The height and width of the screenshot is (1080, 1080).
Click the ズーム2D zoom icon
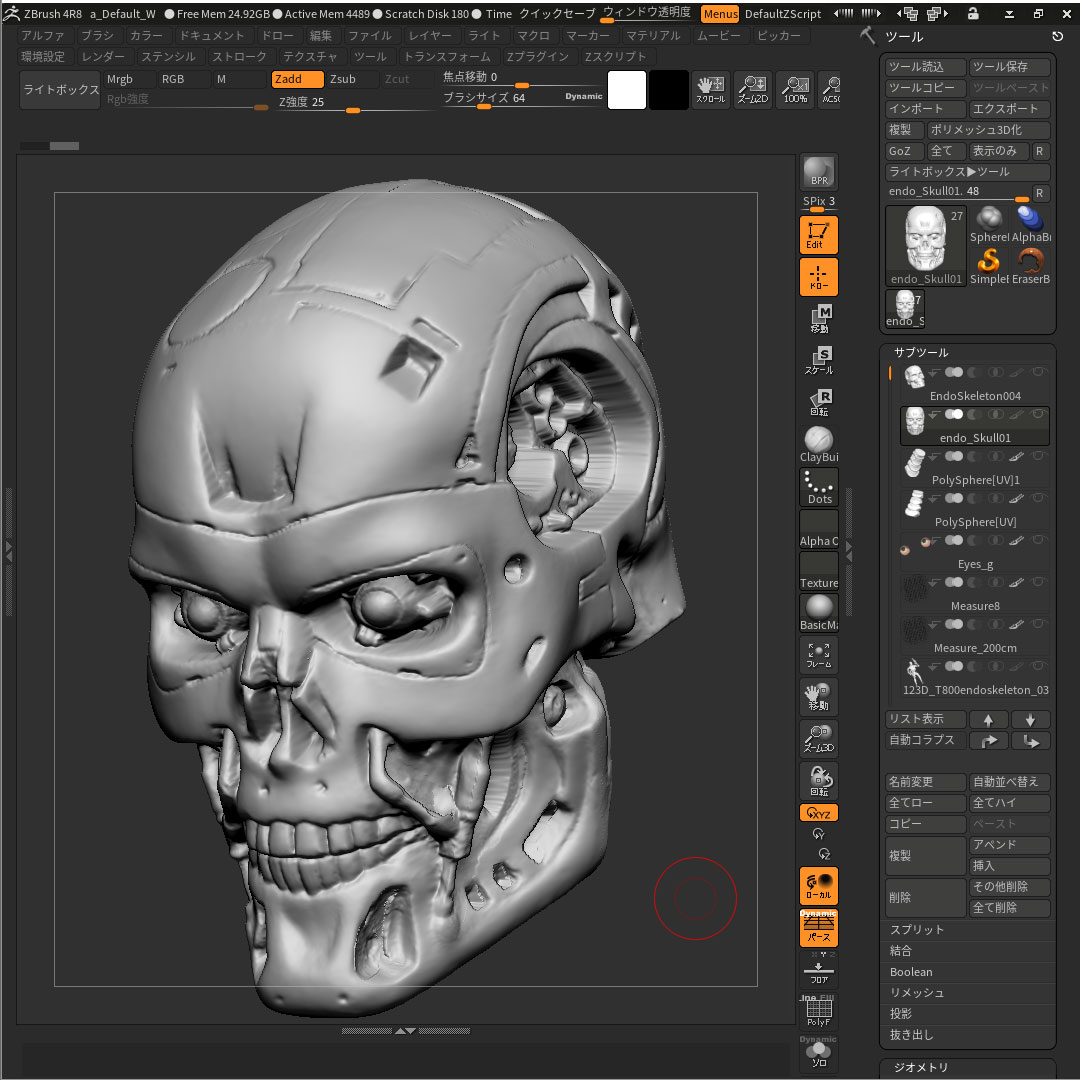pyautogui.click(x=753, y=90)
